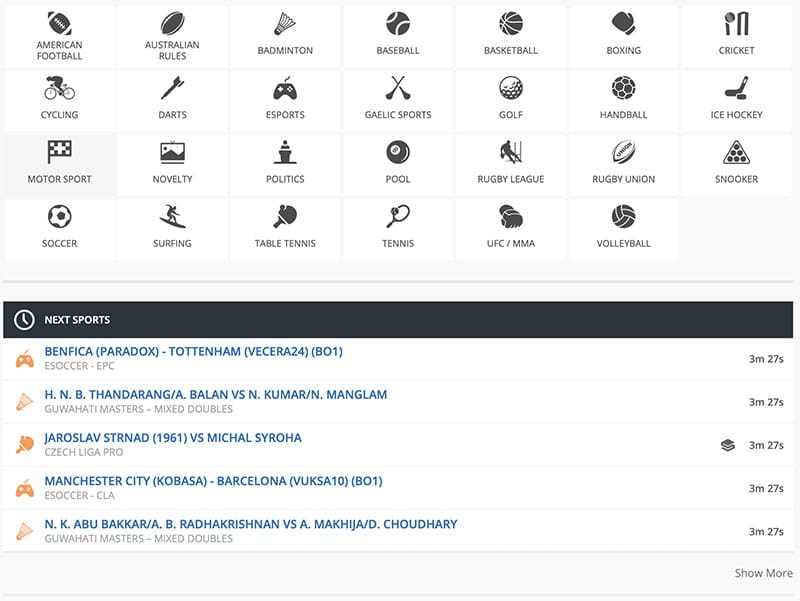Click the UFC / MMA label
This screenshot has height=601, width=800.
coord(511,243)
